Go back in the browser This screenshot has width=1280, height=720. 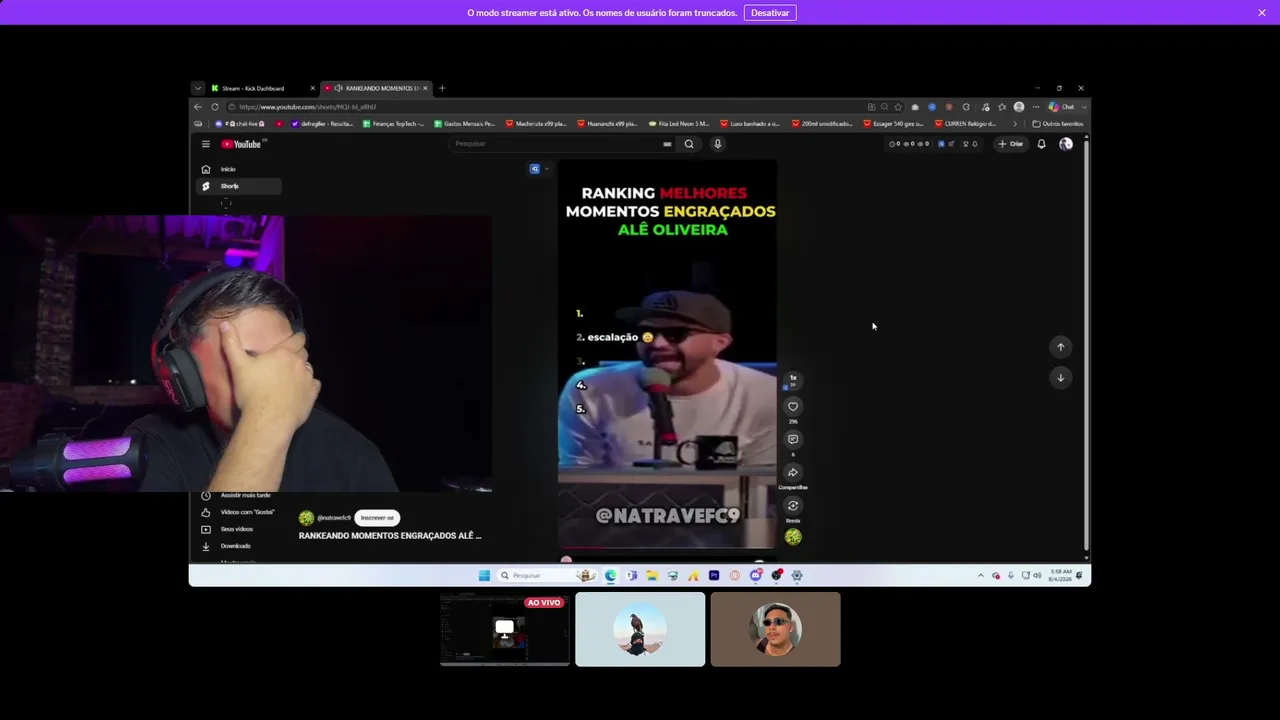pyautogui.click(x=198, y=107)
